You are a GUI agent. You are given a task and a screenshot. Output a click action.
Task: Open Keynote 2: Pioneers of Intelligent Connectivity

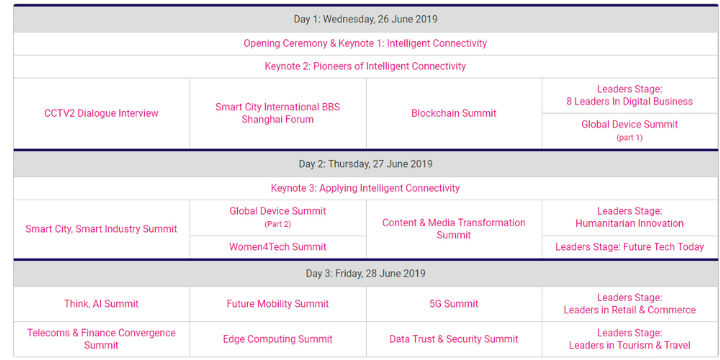coord(365,66)
